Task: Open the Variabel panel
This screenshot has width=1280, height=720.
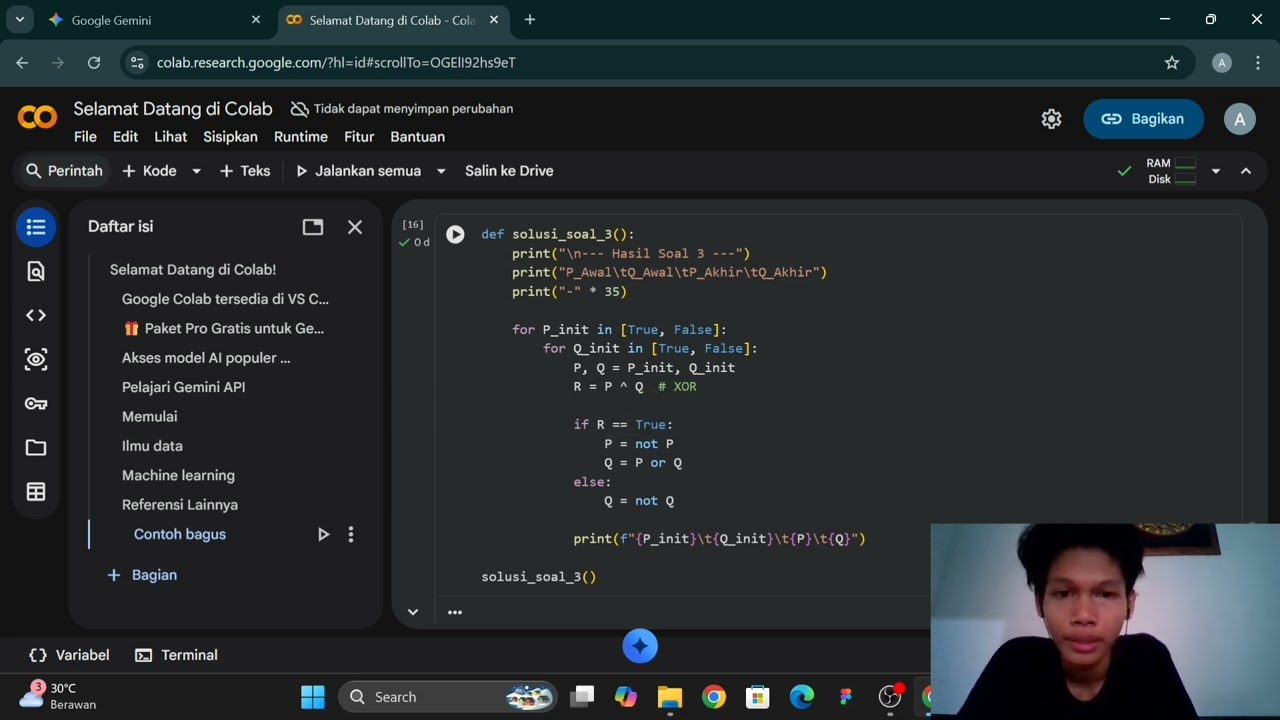Action: pos(69,655)
